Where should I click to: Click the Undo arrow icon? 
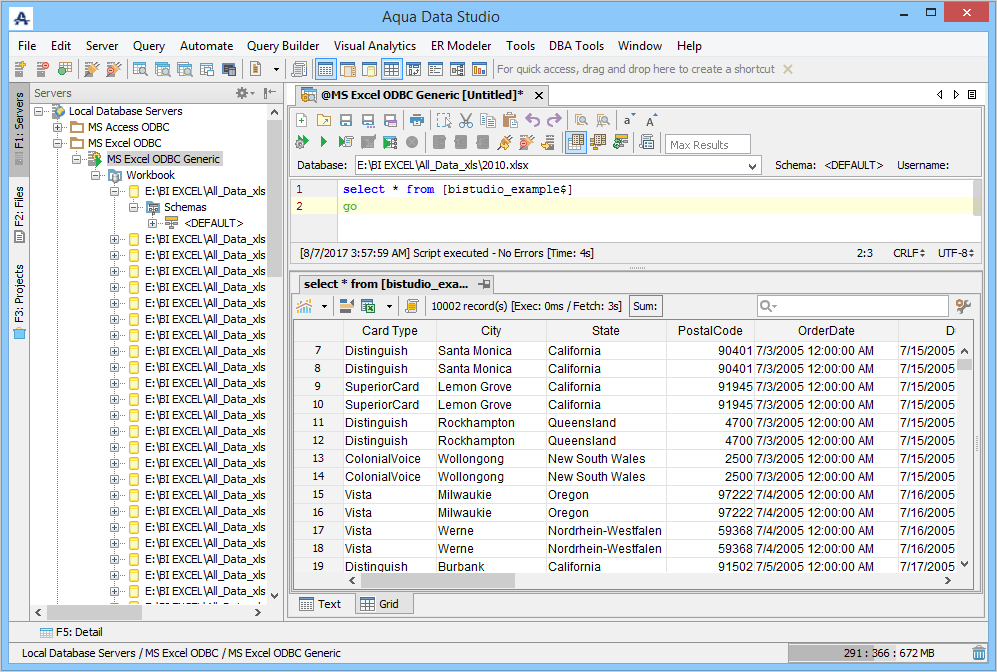click(x=532, y=120)
